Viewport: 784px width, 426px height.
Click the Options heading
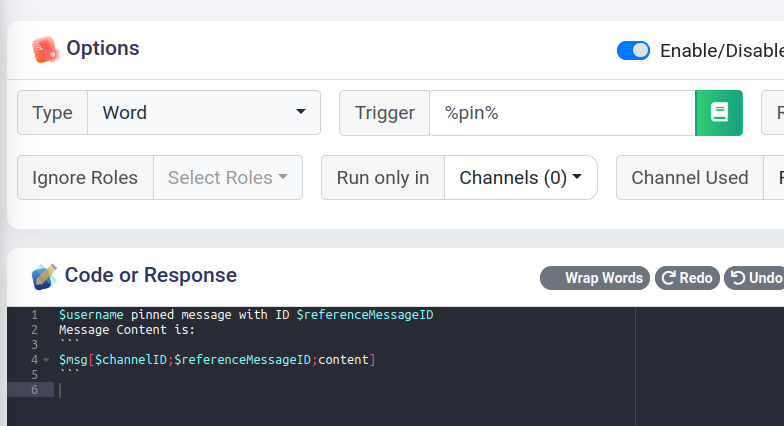pos(103,48)
